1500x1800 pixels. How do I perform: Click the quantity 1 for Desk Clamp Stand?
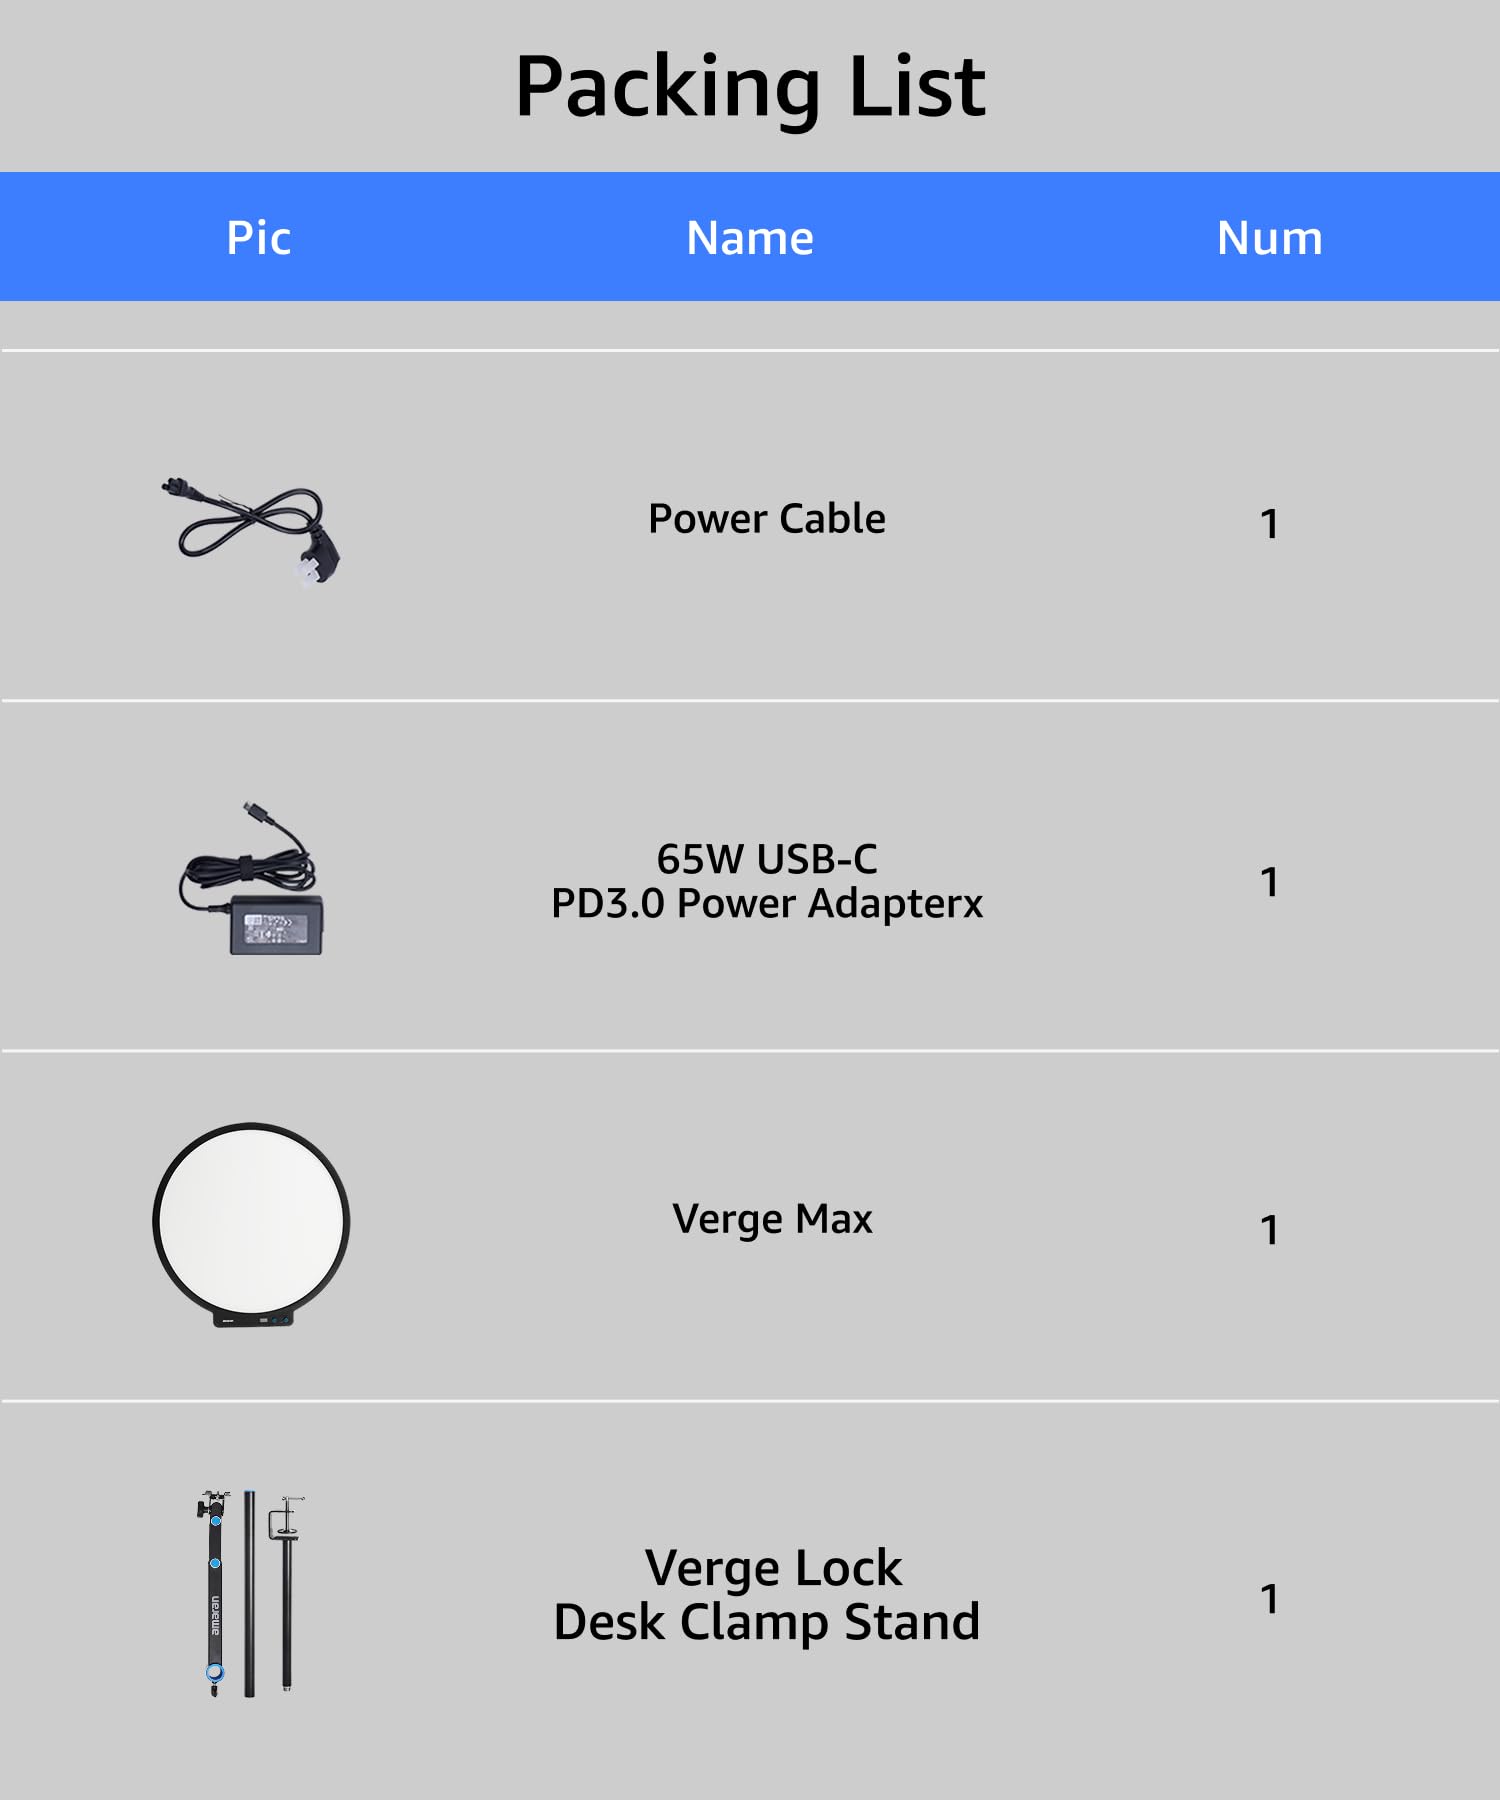1270,1599
